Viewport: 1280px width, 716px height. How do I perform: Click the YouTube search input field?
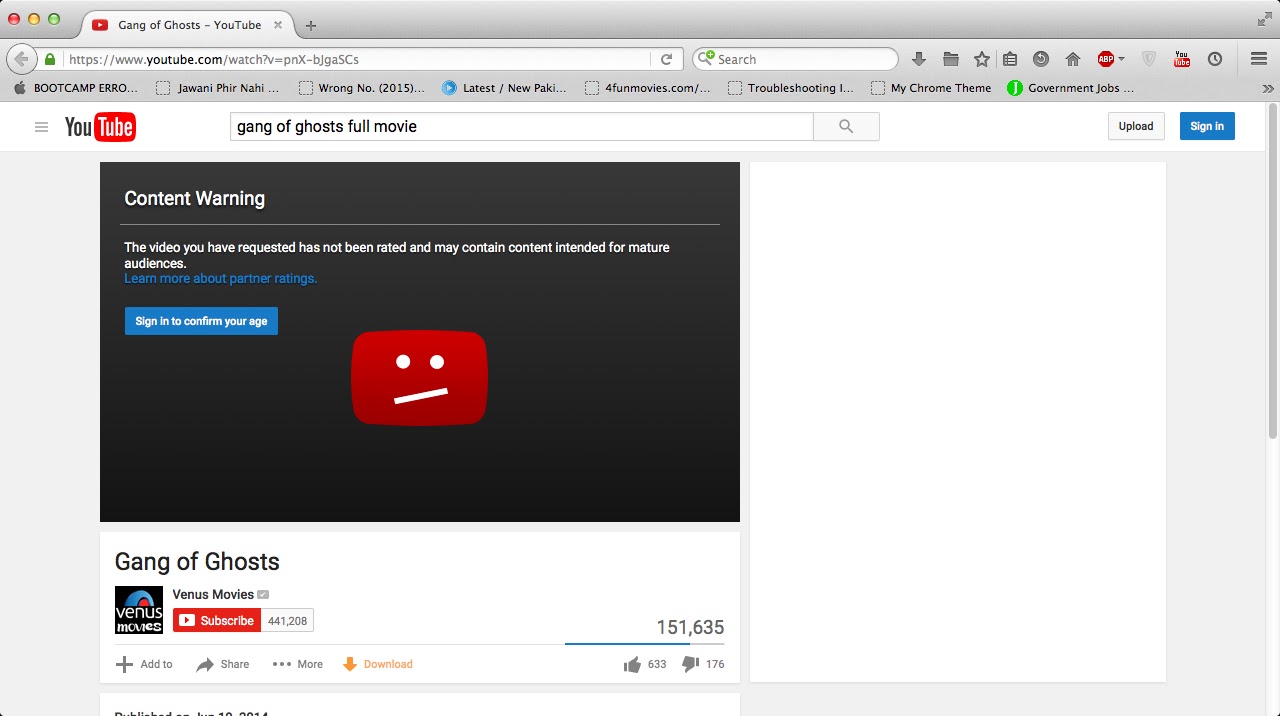(x=521, y=126)
